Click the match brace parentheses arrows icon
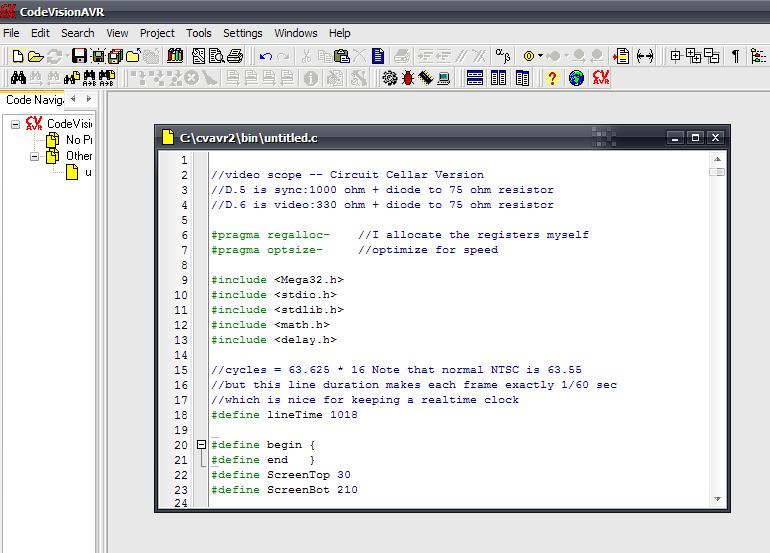 pyautogui.click(x=645, y=56)
